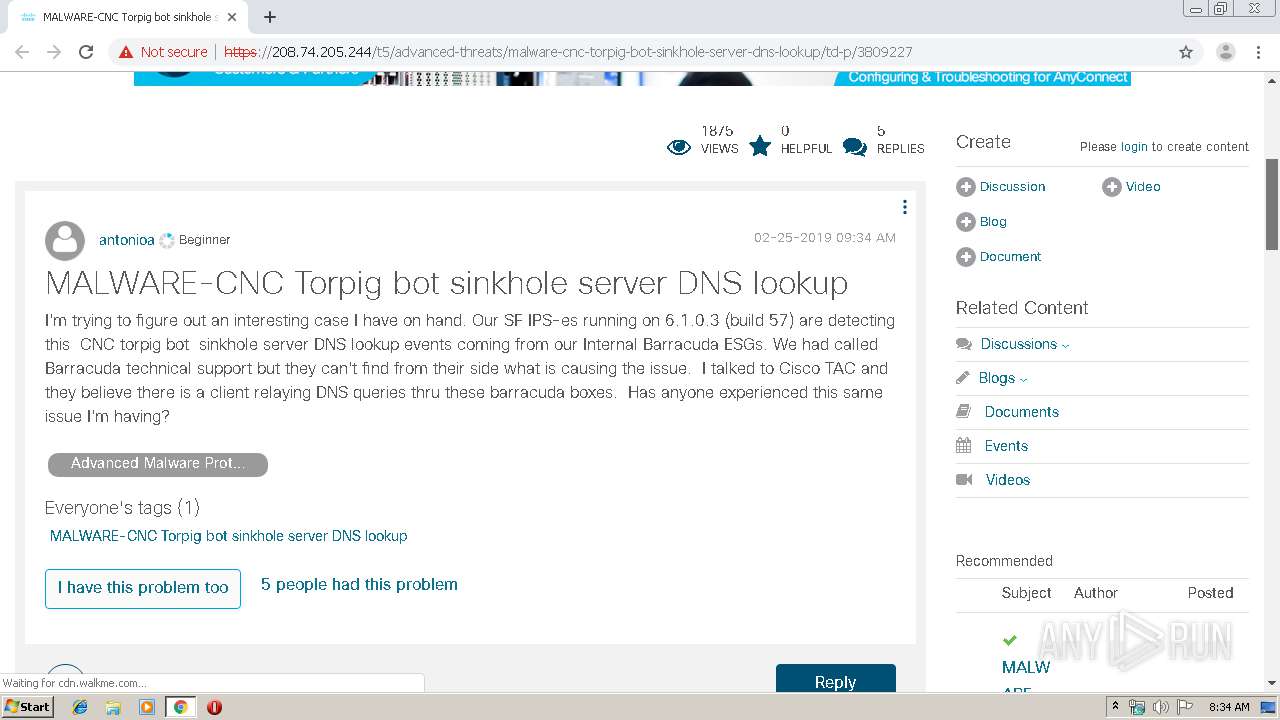
Task: Go forward to the next page
Action: (54, 52)
